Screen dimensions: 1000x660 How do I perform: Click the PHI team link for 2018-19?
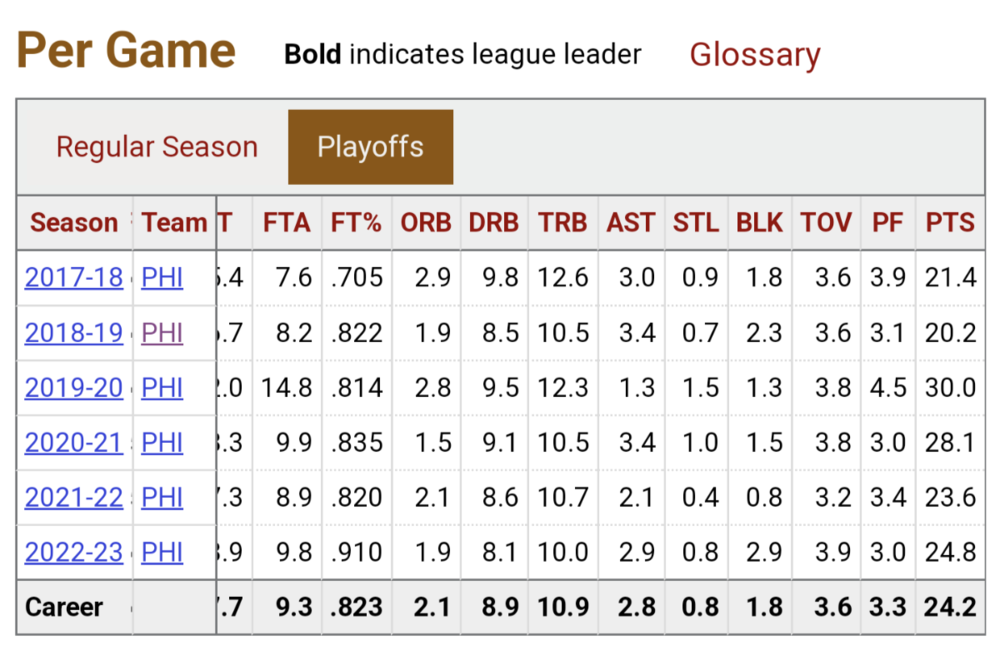point(162,332)
